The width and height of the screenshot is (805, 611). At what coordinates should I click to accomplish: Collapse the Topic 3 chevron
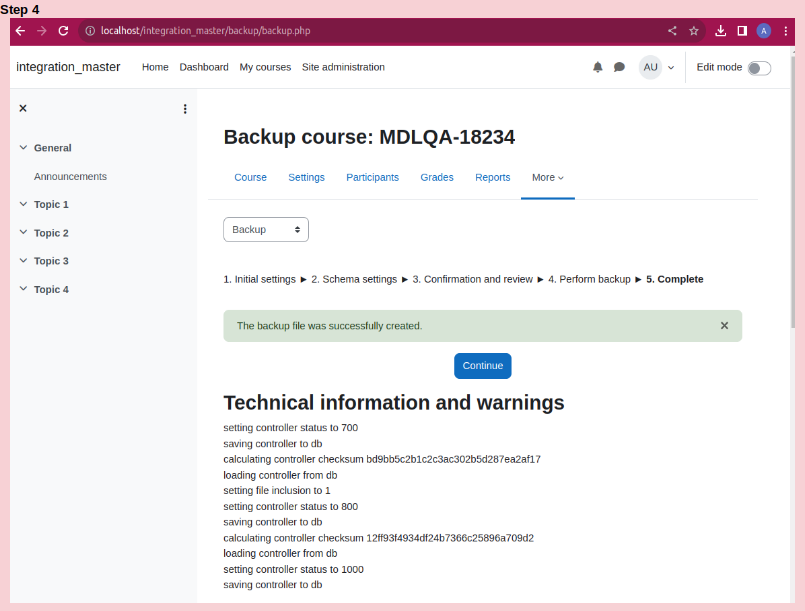pos(23,260)
